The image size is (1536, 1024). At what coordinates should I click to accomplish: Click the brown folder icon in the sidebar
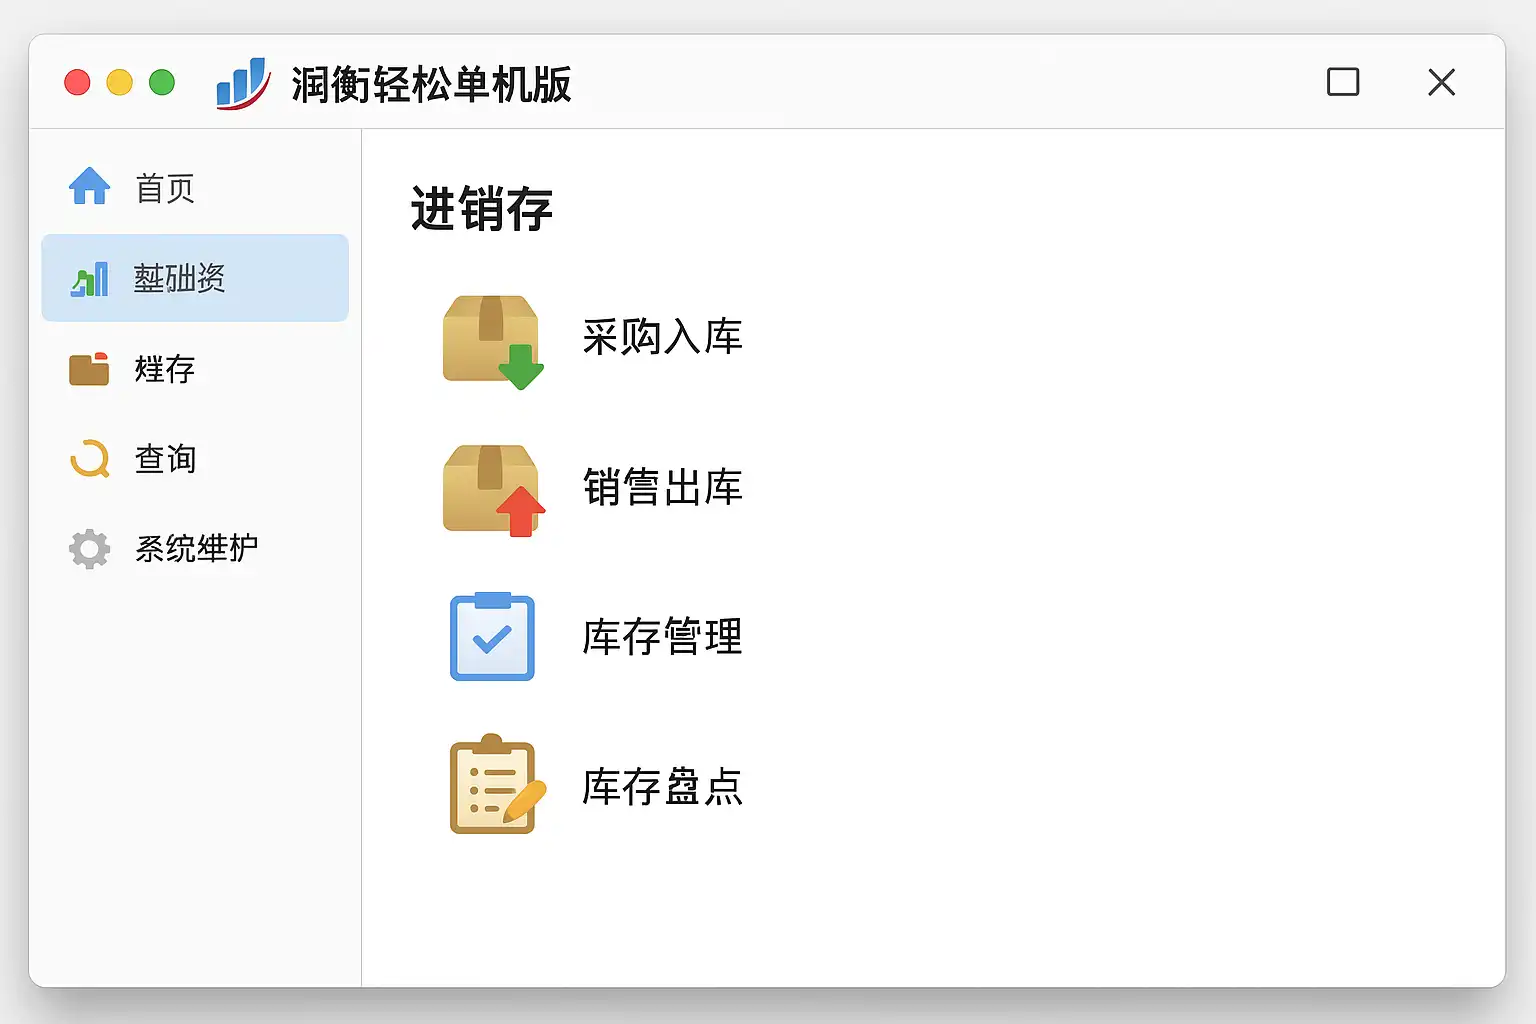(89, 369)
